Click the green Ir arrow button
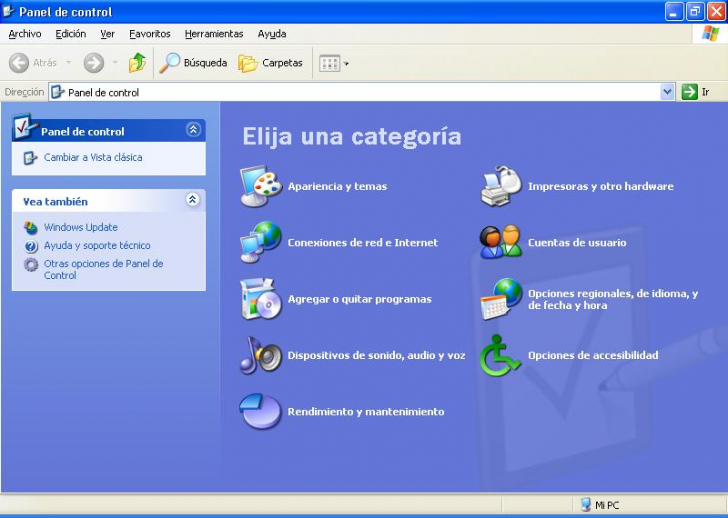 689,92
